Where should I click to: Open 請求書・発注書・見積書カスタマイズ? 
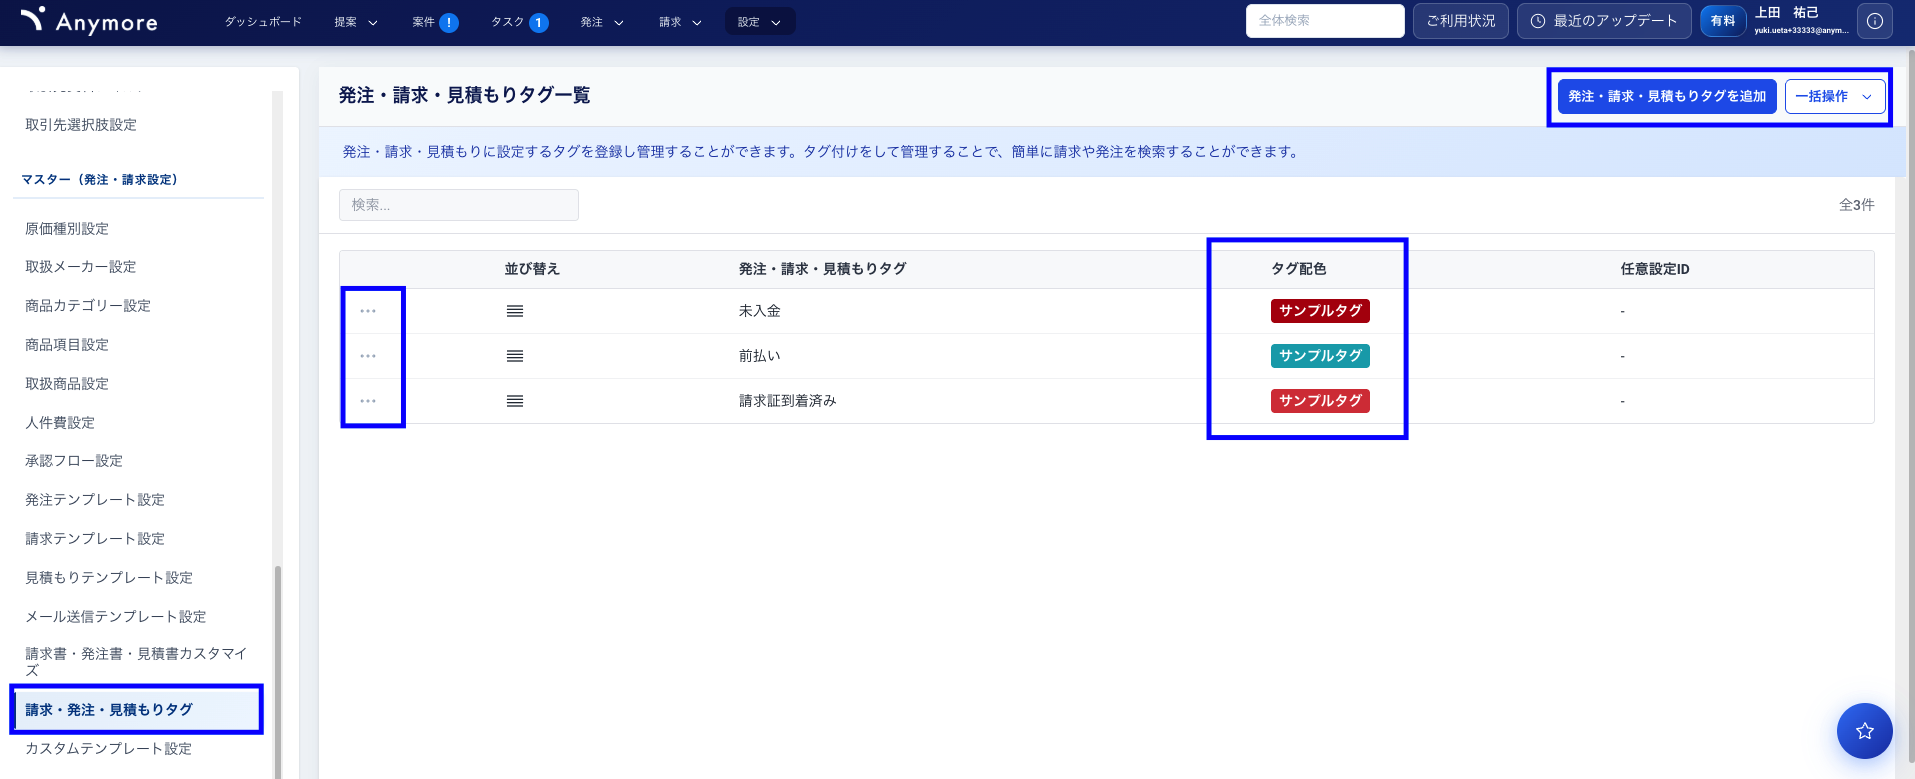pyautogui.click(x=136, y=662)
